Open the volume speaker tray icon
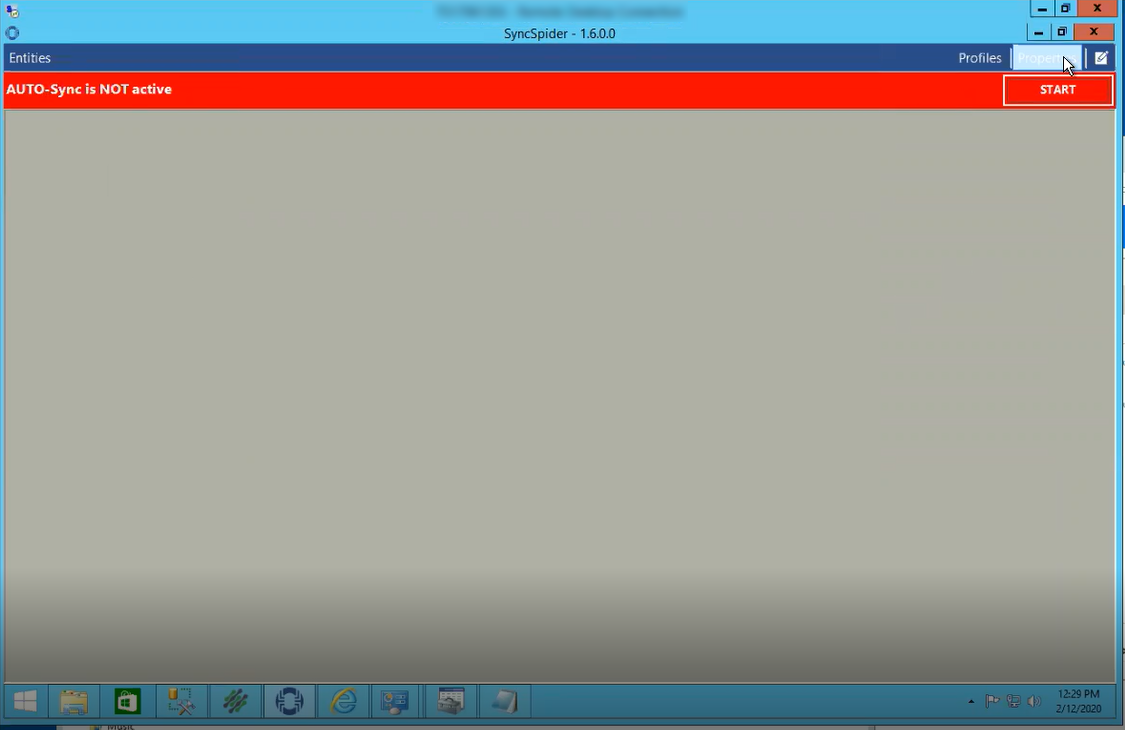Screen dimensions: 1125x730 coord(1034,701)
